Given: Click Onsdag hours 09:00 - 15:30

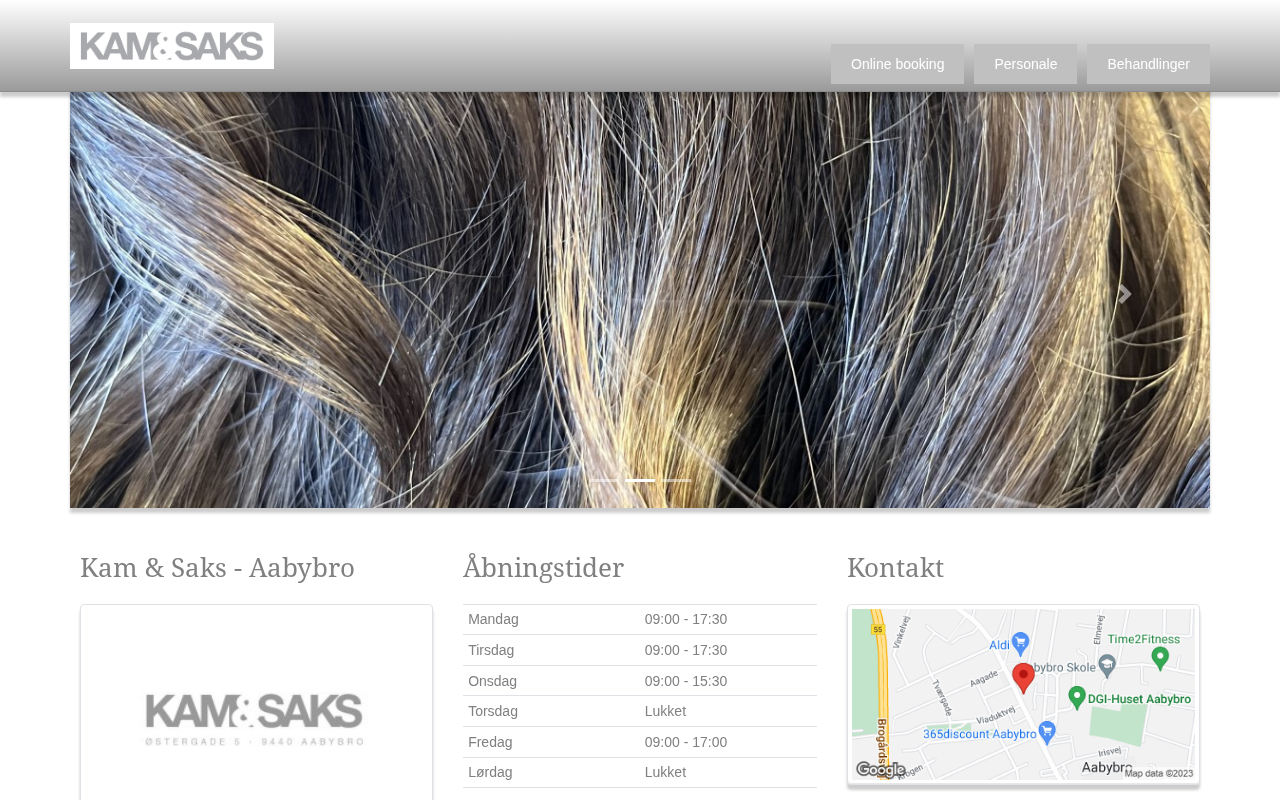Looking at the screenshot, I should point(686,681).
